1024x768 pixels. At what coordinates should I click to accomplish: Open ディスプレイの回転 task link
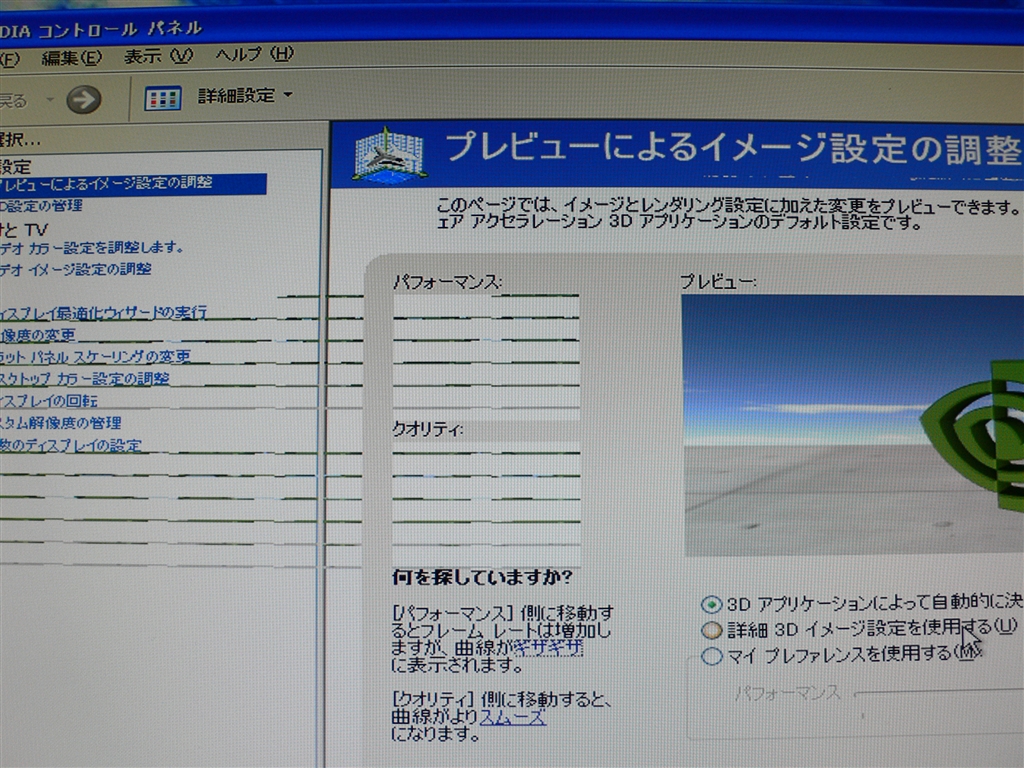pos(49,401)
